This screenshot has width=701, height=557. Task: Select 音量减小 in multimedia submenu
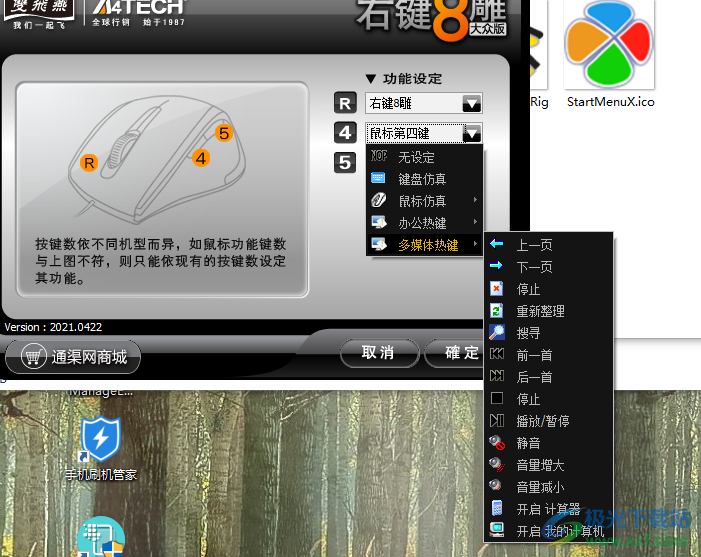pos(549,486)
